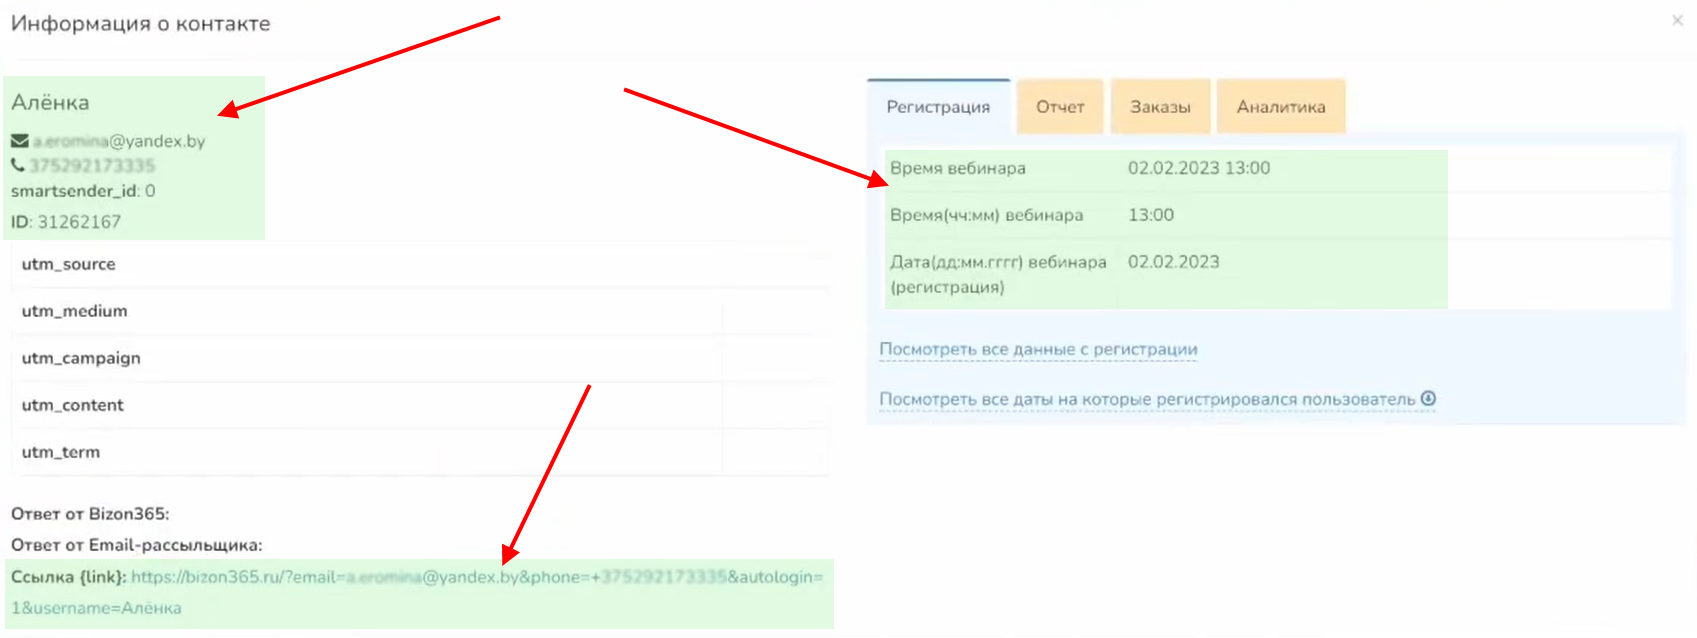Image resolution: width=1697 pixels, height=638 pixels.
Task: Click the phone handset icon
Action: click(18, 165)
